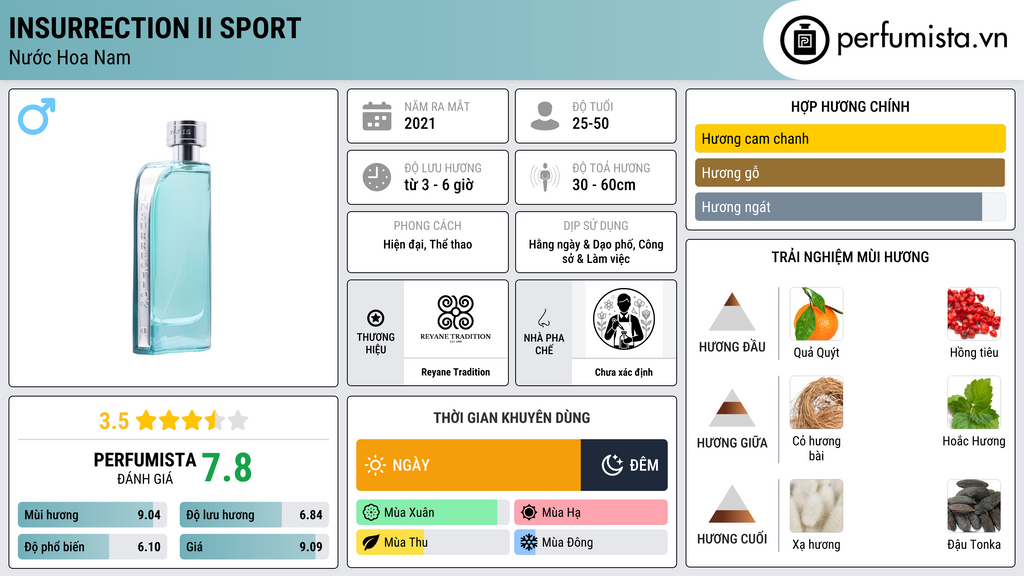1024x576 pixels.
Task: Click the dark Đêm nighttime bar
Action: pyautogui.click(x=624, y=465)
